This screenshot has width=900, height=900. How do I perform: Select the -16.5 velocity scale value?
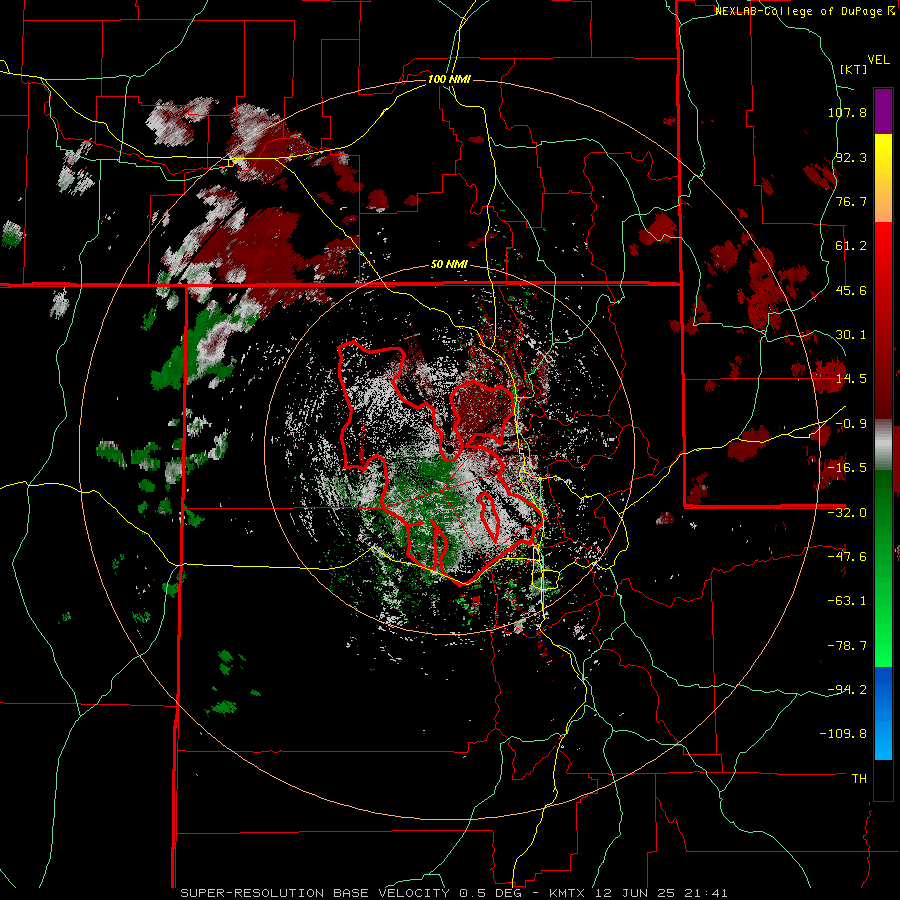(x=847, y=468)
